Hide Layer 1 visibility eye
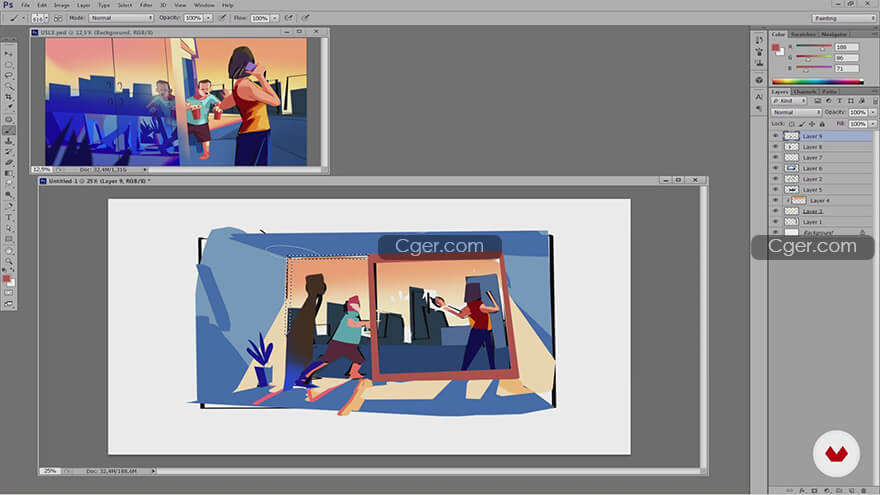Image resolution: width=880 pixels, height=495 pixels. coord(776,222)
